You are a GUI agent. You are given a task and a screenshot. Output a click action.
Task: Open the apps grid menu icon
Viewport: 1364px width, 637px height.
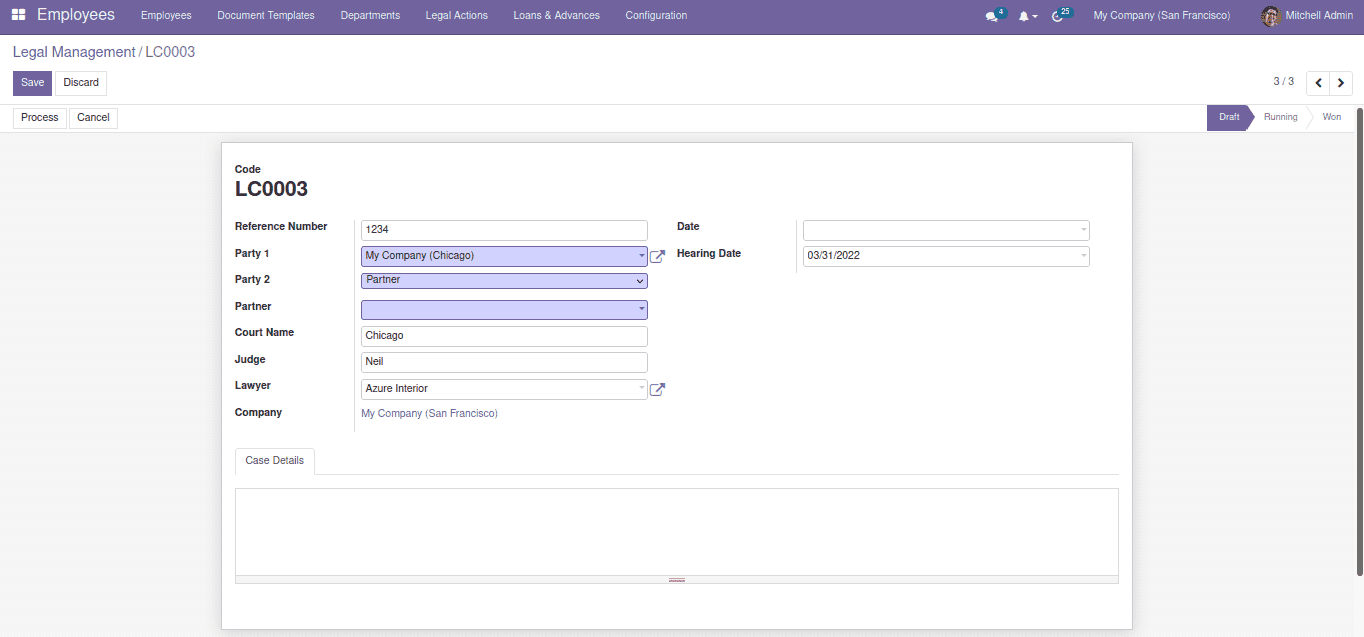[x=18, y=15]
